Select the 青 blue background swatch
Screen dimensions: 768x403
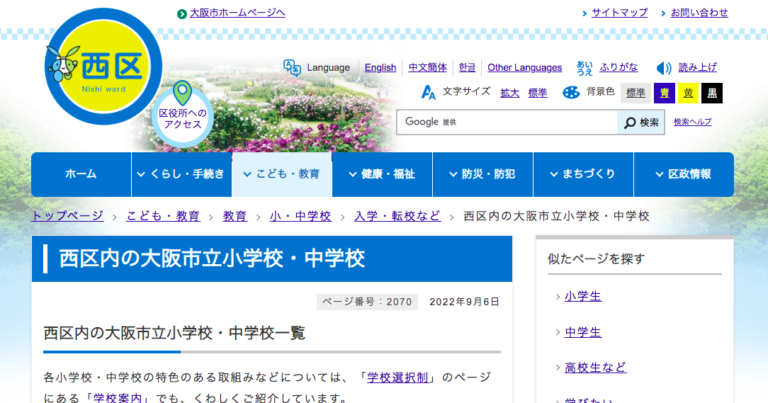coord(664,93)
